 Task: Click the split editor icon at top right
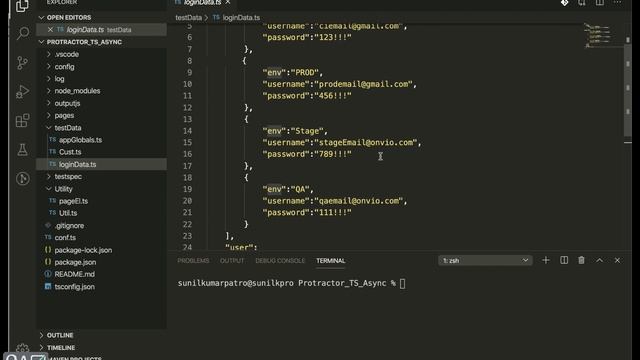coord(600,3)
